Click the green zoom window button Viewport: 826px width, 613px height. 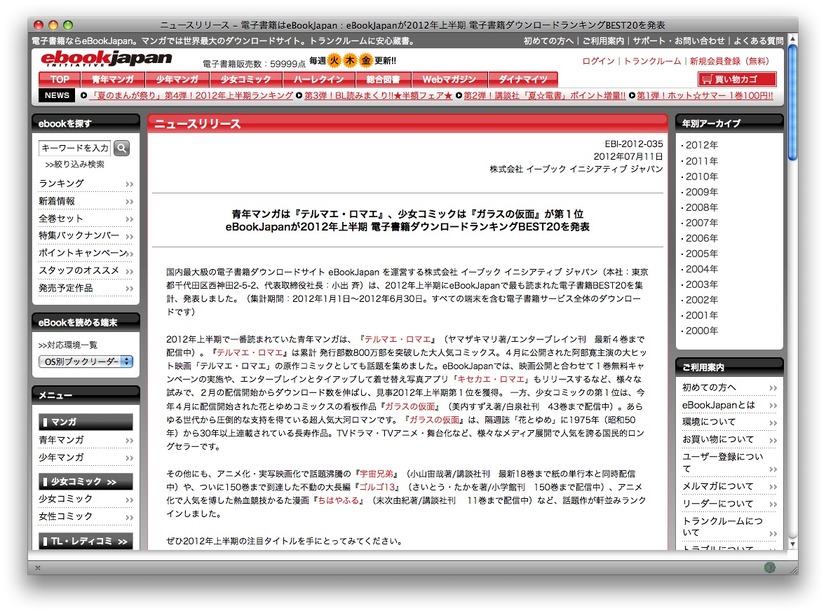click(x=67, y=25)
